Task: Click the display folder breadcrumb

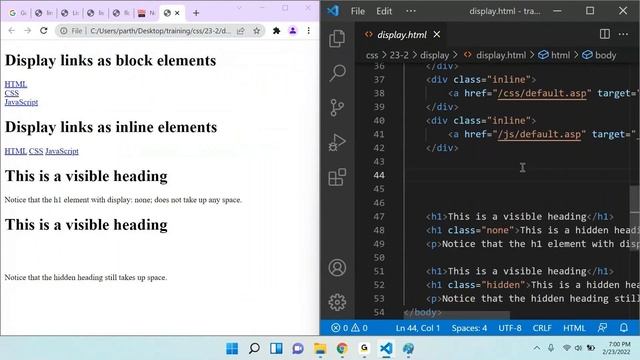Action: [434, 55]
